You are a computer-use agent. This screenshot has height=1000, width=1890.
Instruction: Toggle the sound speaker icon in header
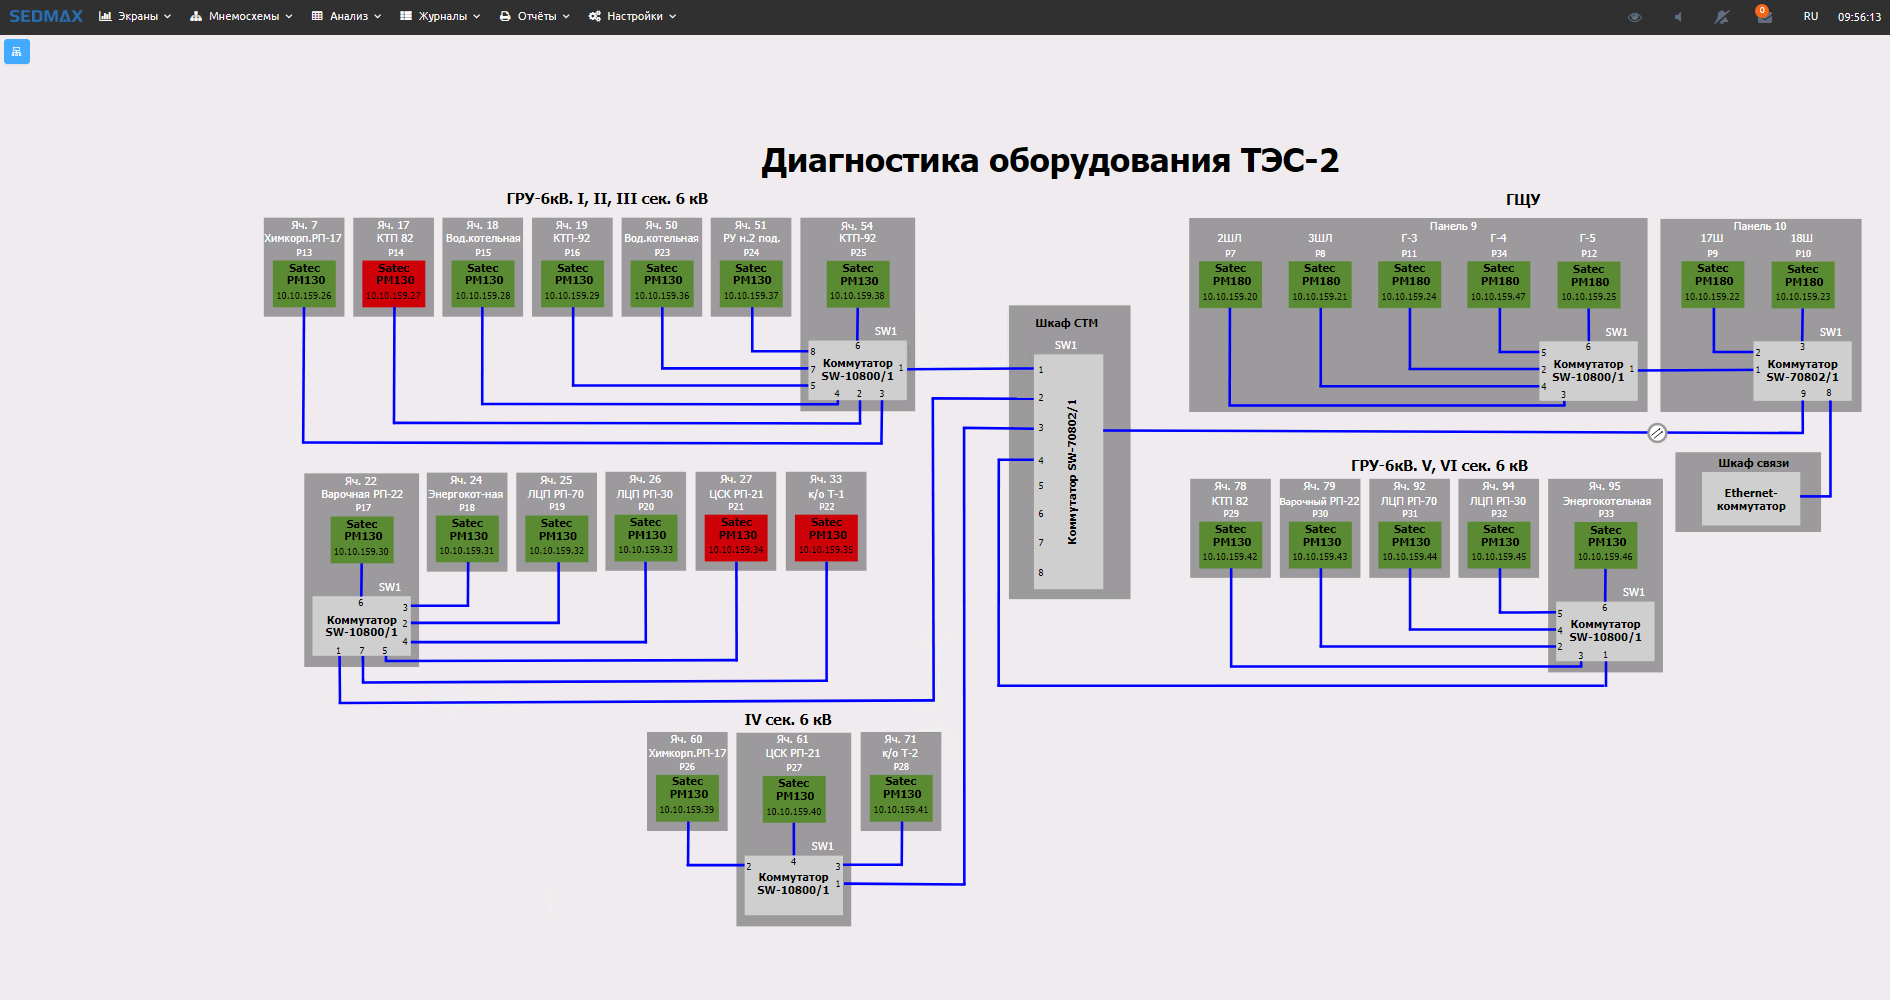tap(1678, 17)
